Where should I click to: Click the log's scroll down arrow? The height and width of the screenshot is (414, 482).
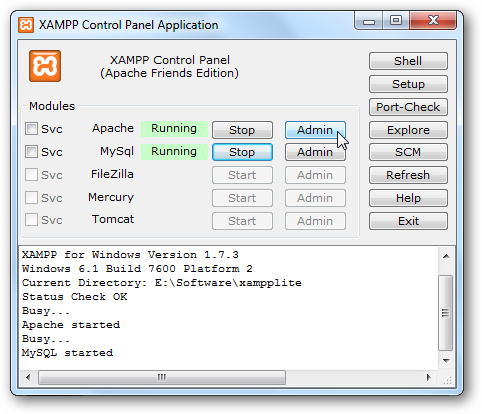coord(446,361)
